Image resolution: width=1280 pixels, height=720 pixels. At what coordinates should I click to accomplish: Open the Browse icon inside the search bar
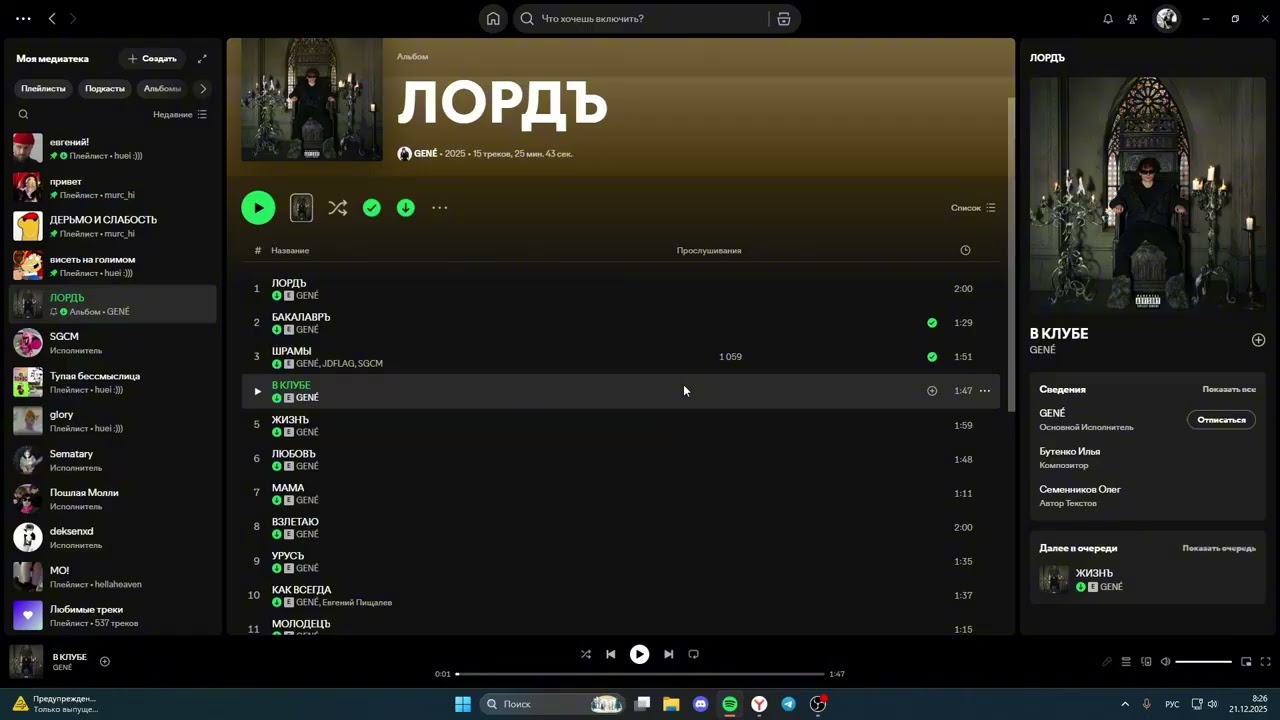tap(783, 18)
